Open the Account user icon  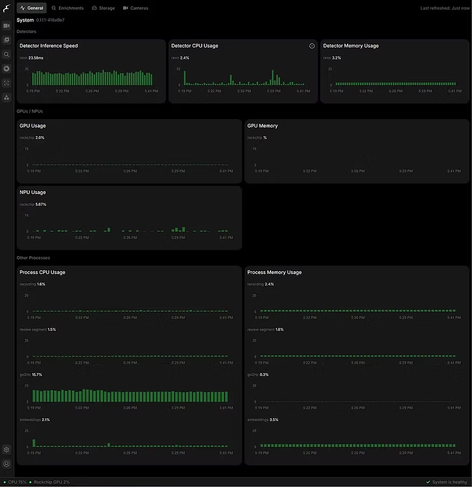tap(6, 464)
